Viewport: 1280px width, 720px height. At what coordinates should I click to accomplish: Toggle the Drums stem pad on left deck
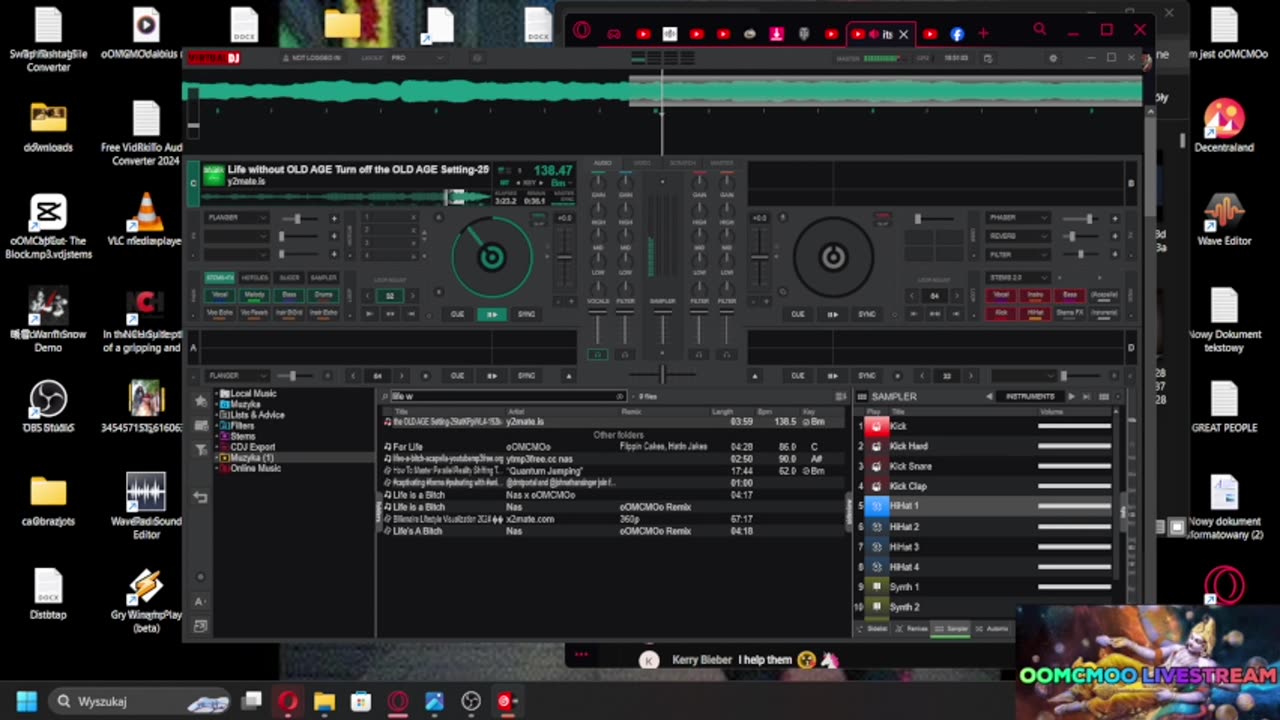coord(323,295)
